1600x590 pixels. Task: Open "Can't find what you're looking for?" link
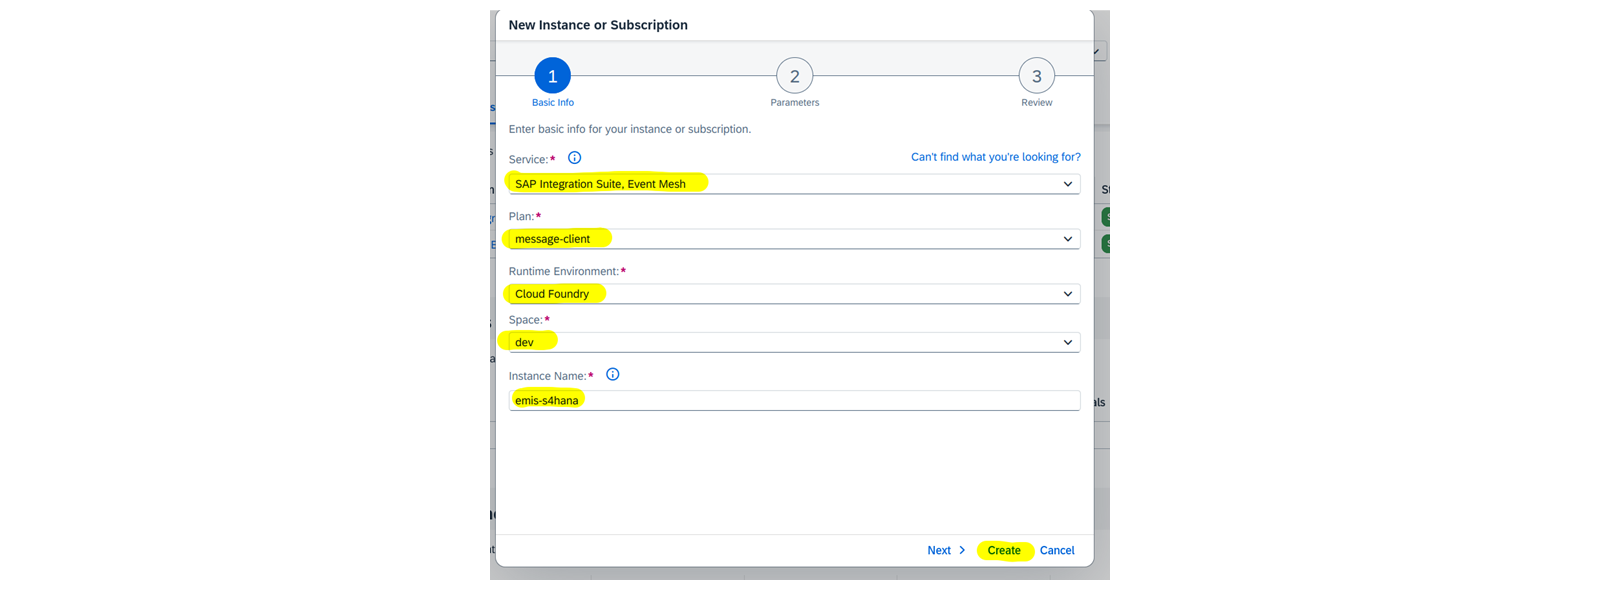(x=995, y=157)
